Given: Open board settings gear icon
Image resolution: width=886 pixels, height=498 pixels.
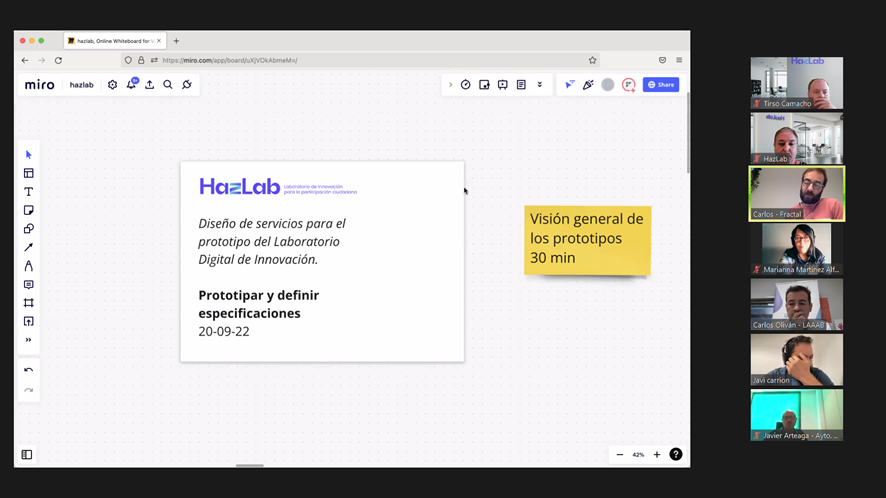Looking at the screenshot, I should pos(112,85).
